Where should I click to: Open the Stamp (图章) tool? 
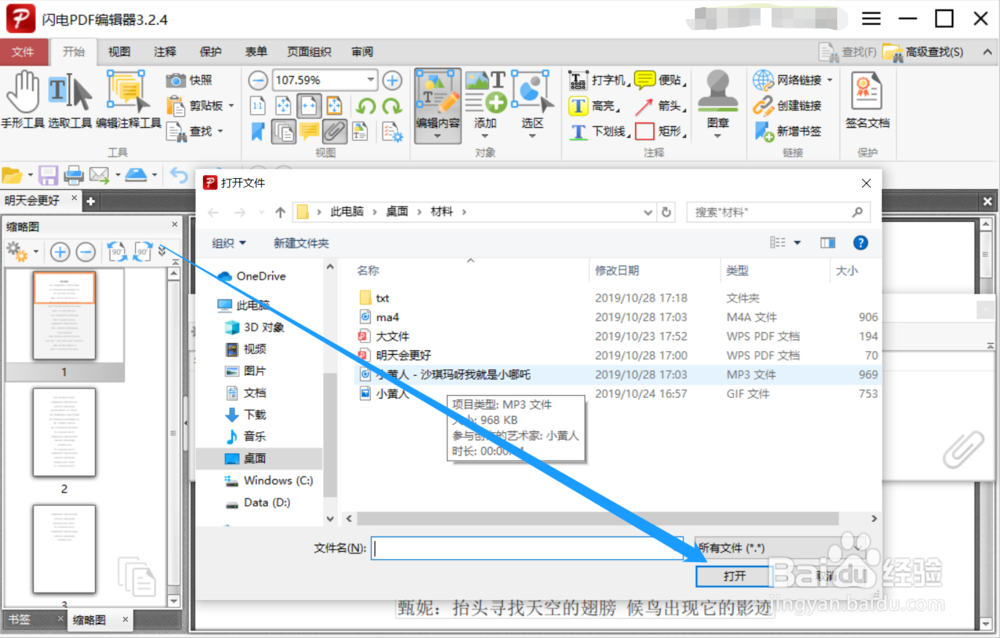click(x=718, y=105)
